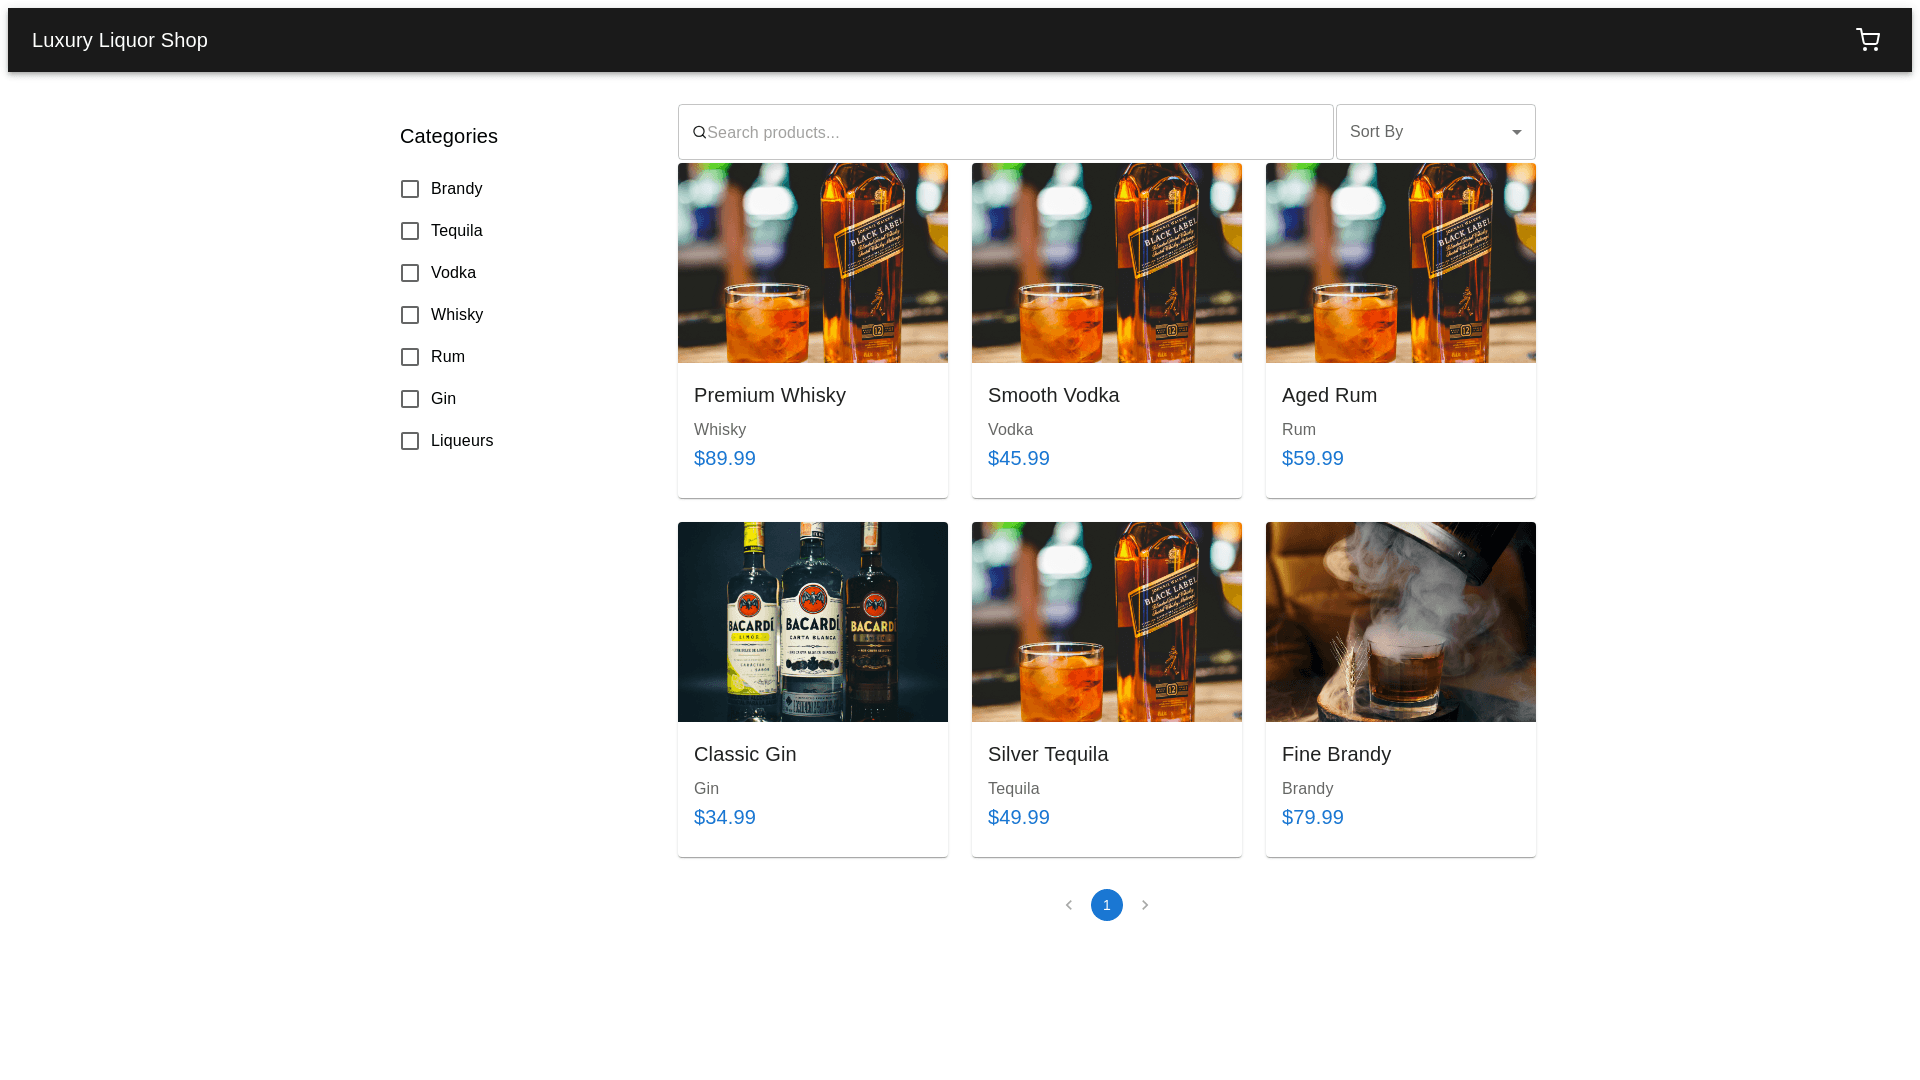Select page 1 in pagination

1106,904
